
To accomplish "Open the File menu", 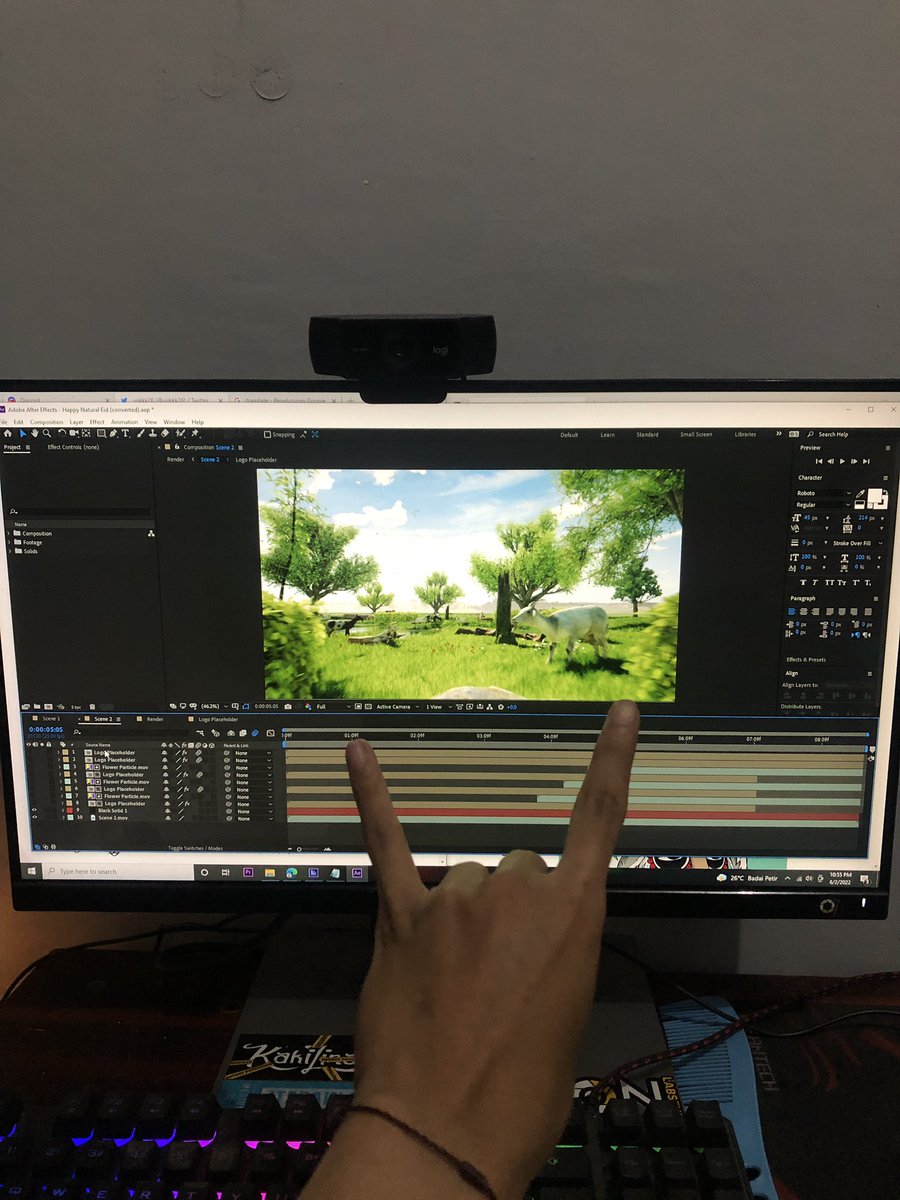I will click(x=3, y=422).
